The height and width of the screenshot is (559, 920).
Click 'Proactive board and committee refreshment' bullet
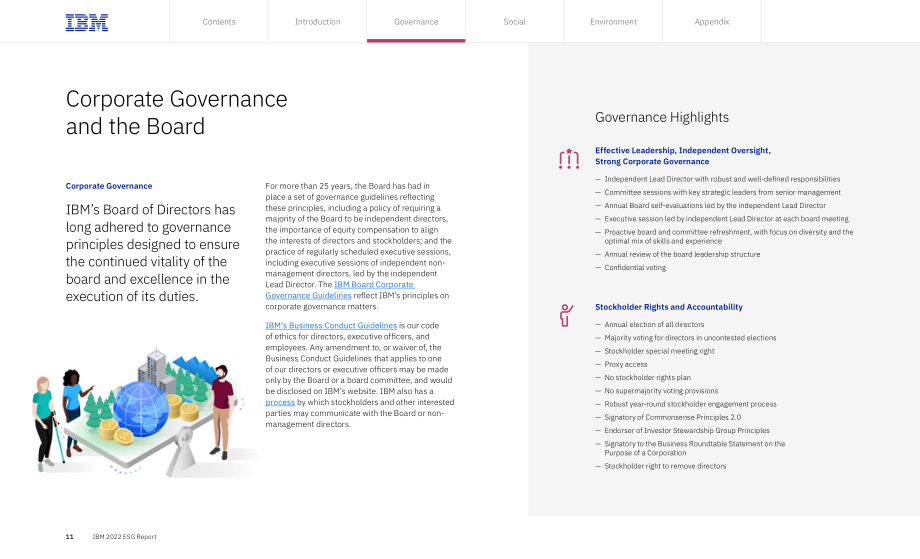click(x=729, y=236)
